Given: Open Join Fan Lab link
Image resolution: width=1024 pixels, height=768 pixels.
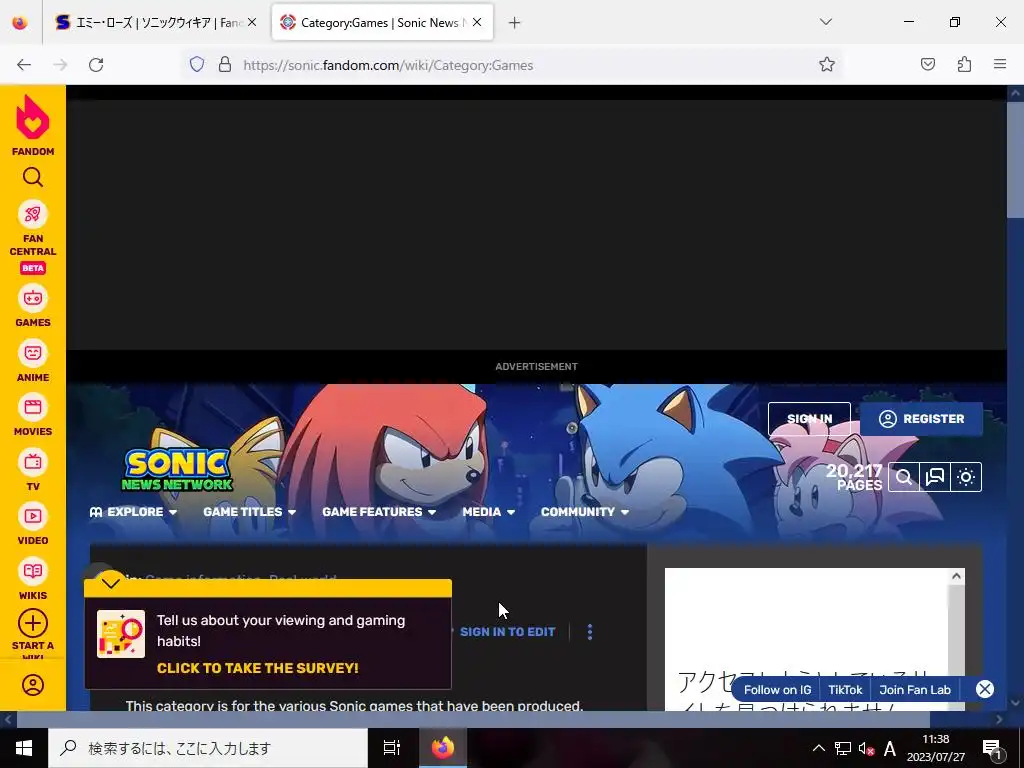Looking at the screenshot, I should coord(915,690).
